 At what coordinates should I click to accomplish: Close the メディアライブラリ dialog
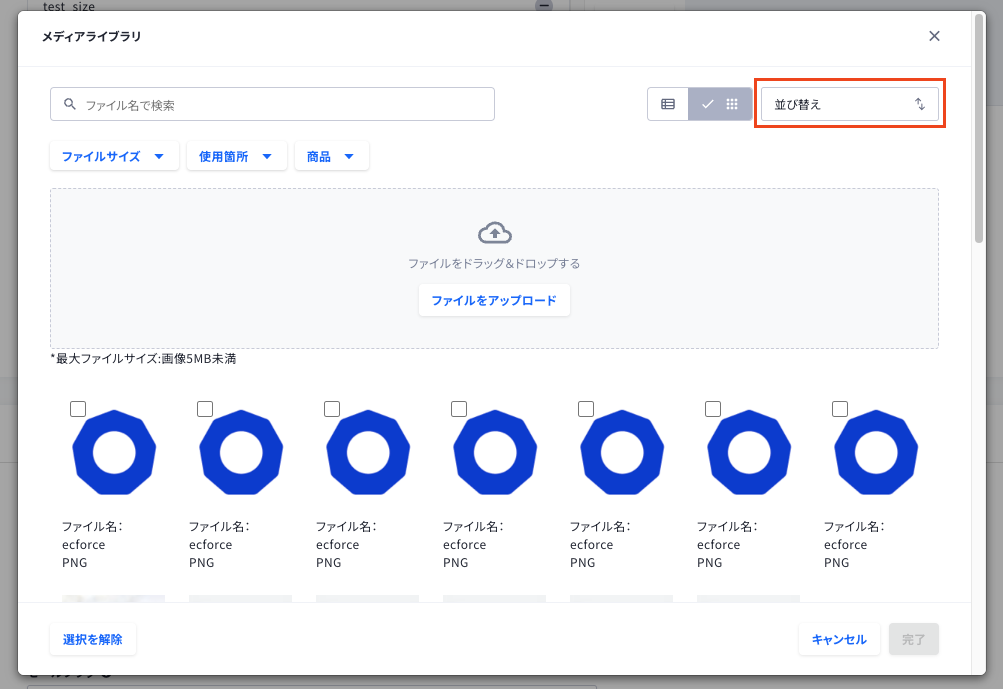[934, 36]
